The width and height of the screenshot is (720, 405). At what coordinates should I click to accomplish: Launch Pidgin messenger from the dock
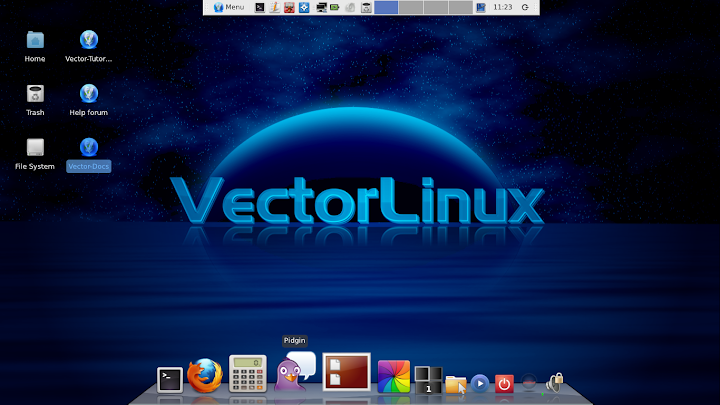[295, 371]
